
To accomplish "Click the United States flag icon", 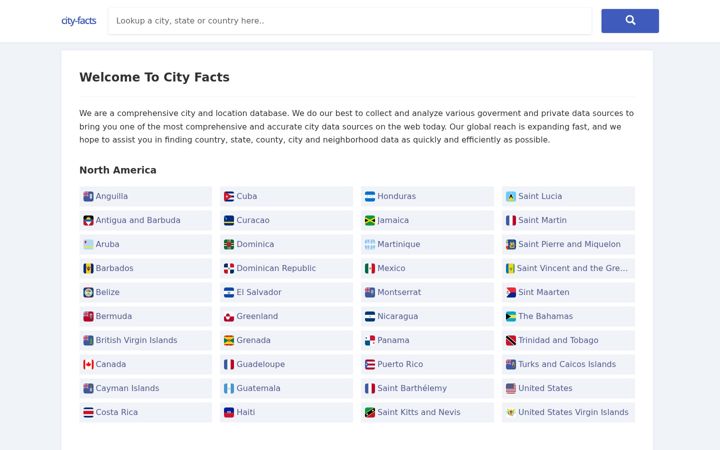I will [511, 388].
